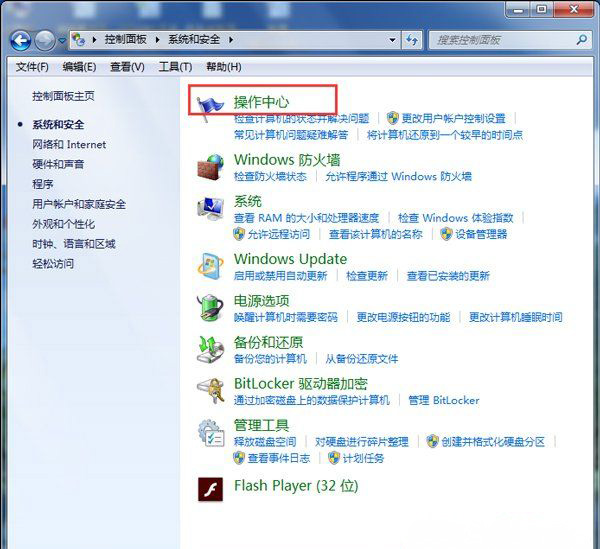Expand the arrow before 控制面板 breadcrumb
This screenshot has height=549, width=600.
[94, 39]
